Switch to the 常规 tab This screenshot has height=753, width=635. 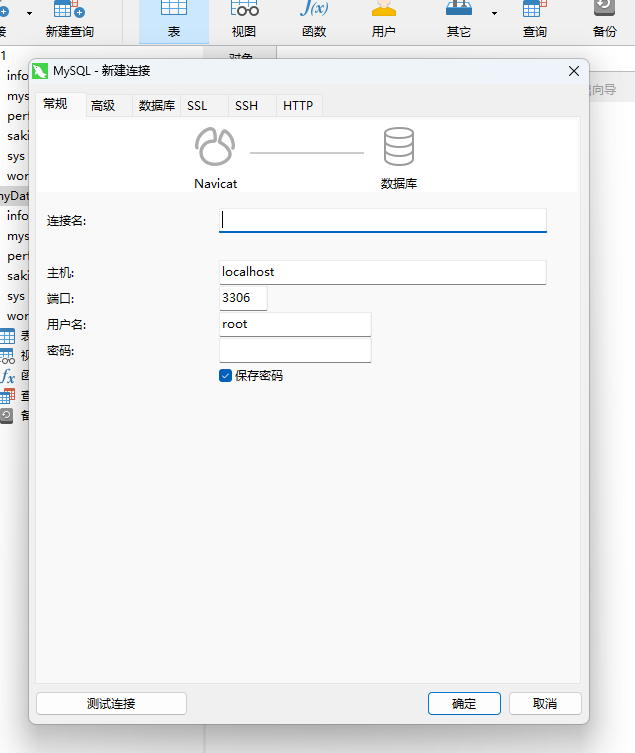(61, 104)
